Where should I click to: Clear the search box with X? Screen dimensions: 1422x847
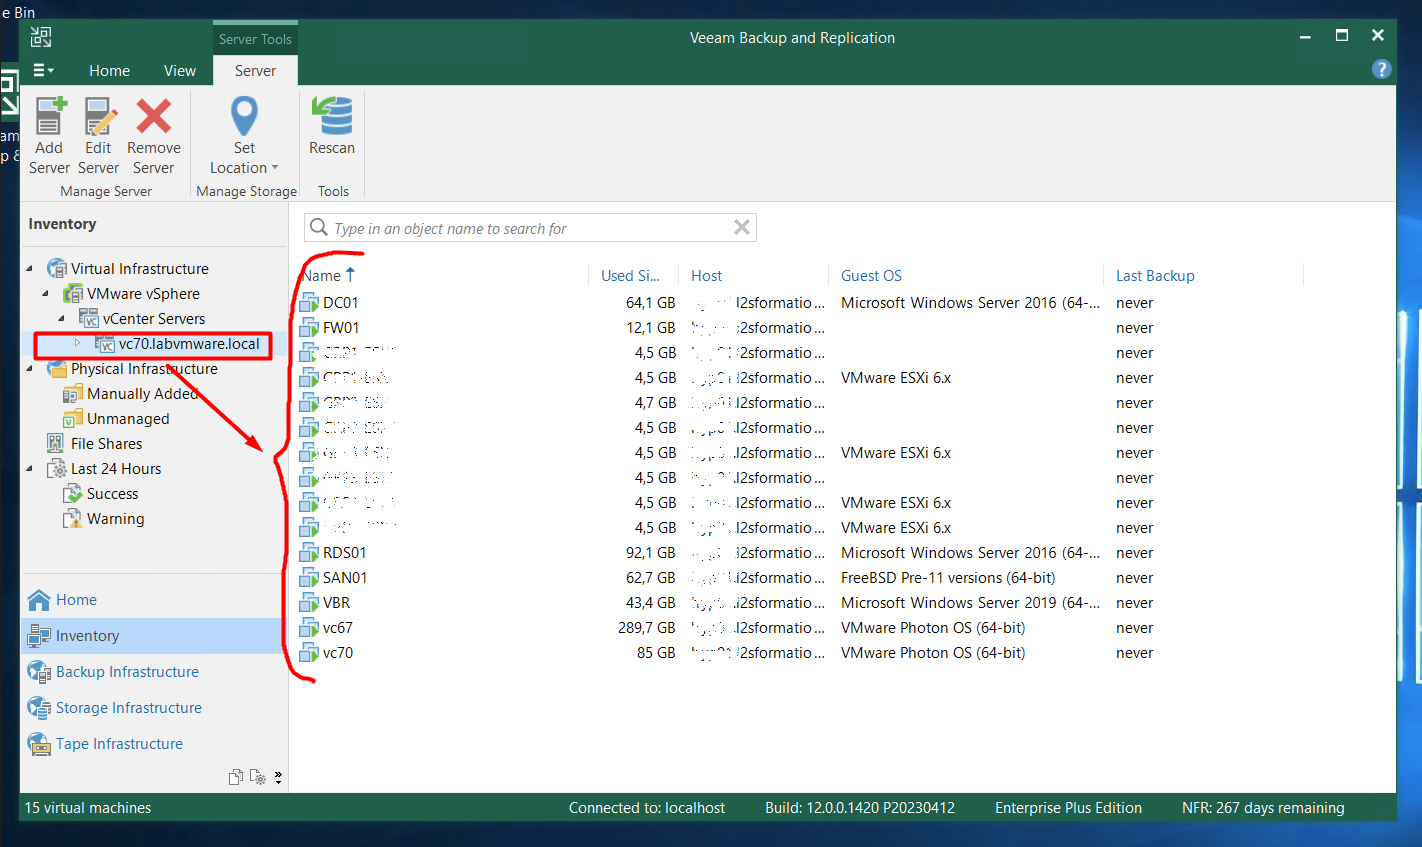point(742,227)
